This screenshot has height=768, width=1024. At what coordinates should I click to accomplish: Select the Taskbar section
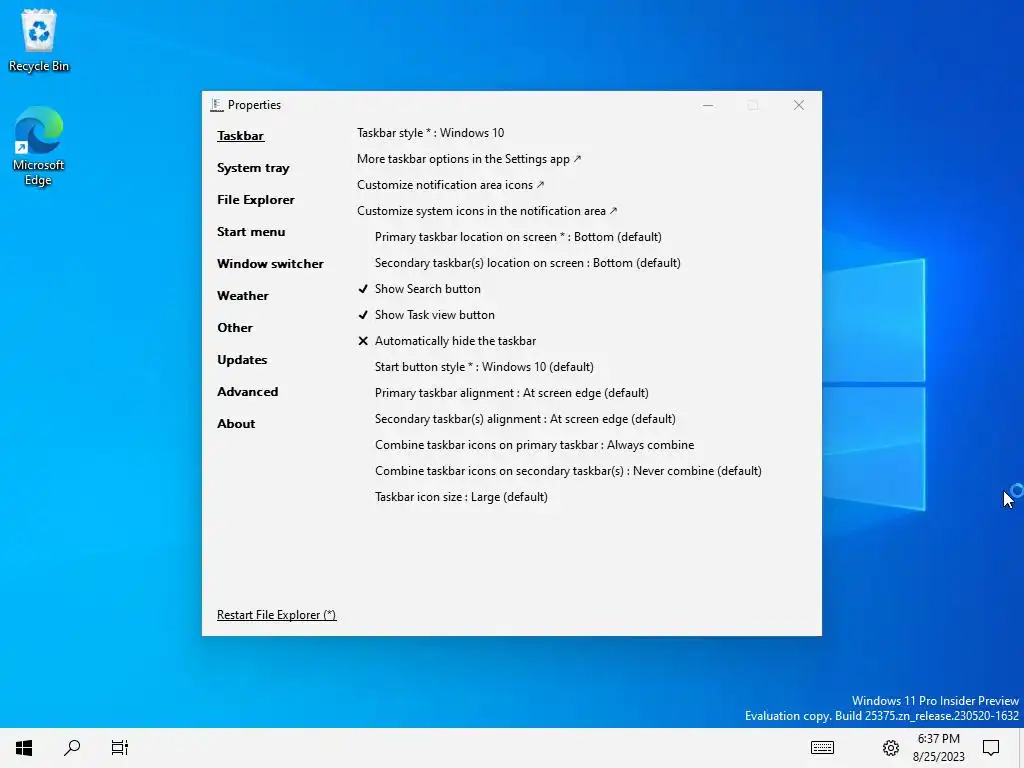[x=240, y=136]
